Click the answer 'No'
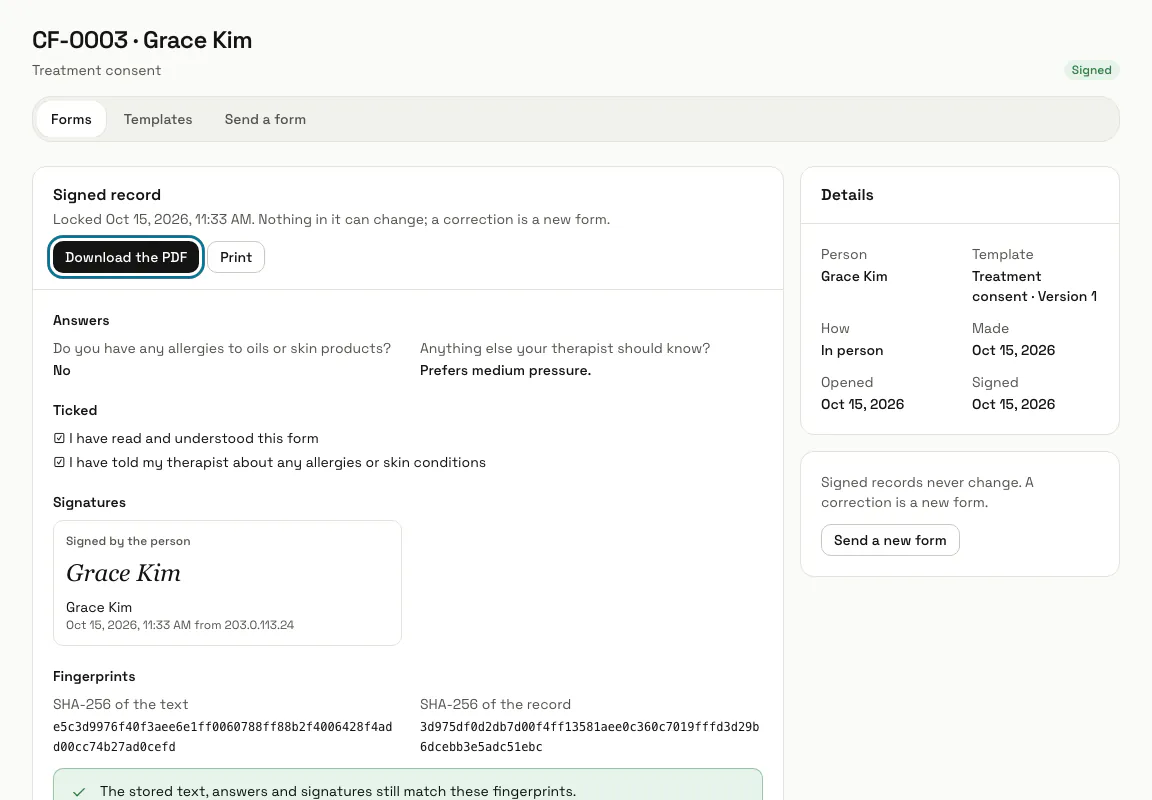The width and height of the screenshot is (1152, 800). click(x=62, y=370)
